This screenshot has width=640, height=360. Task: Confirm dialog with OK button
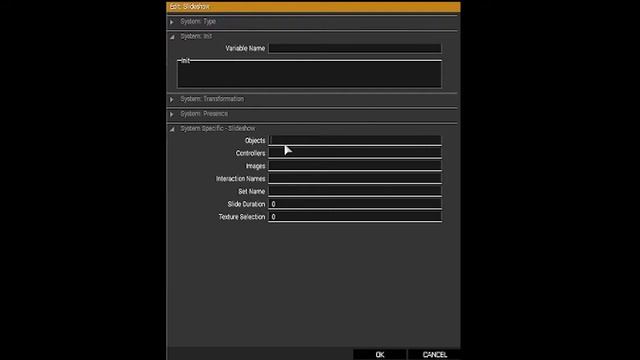[x=380, y=354]
